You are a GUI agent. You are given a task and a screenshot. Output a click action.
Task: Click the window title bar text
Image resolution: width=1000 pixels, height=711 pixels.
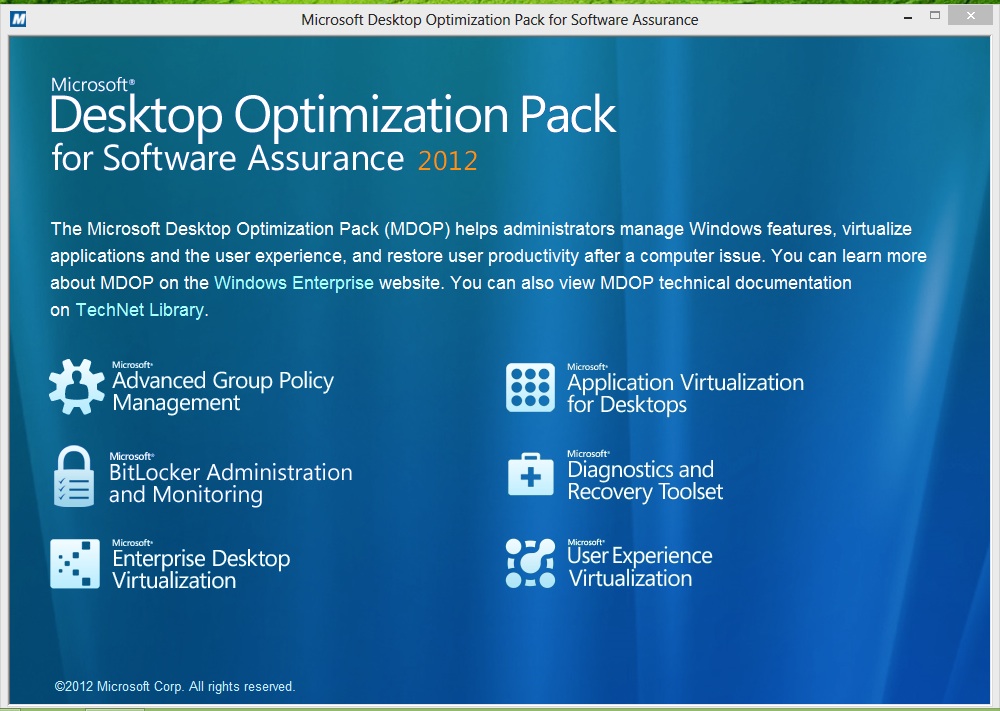(499, 19)
